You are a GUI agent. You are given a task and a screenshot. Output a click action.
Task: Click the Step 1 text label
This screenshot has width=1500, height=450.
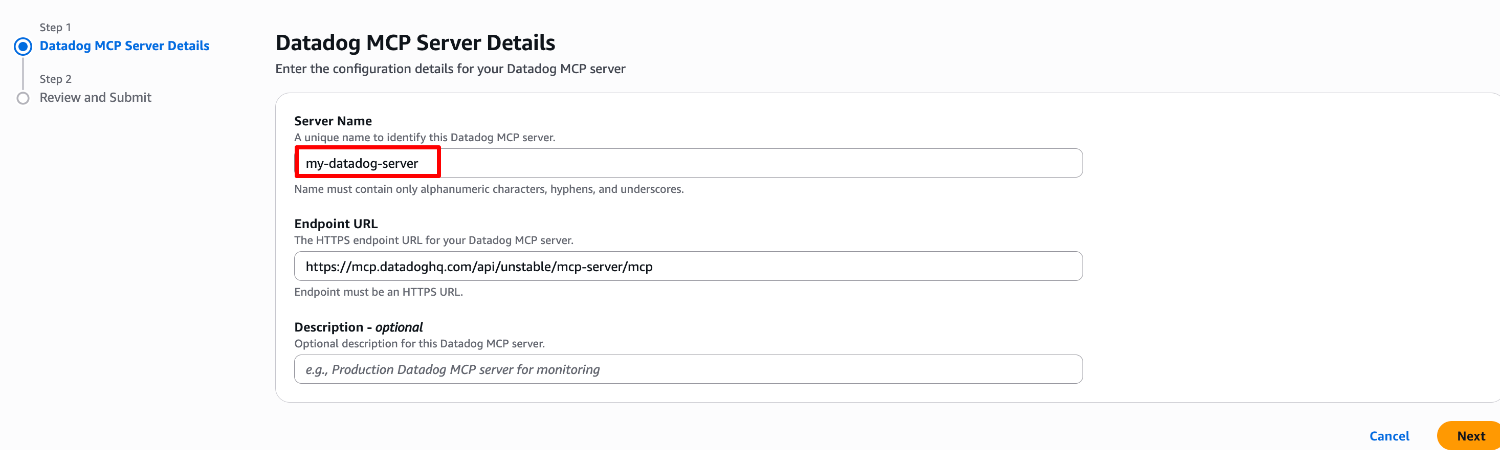(x=55, y=27)
